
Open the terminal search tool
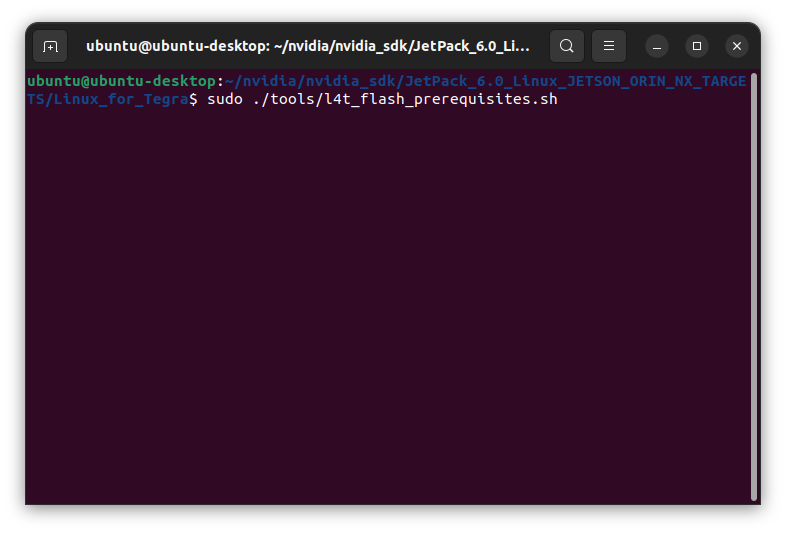pos(567,46)
